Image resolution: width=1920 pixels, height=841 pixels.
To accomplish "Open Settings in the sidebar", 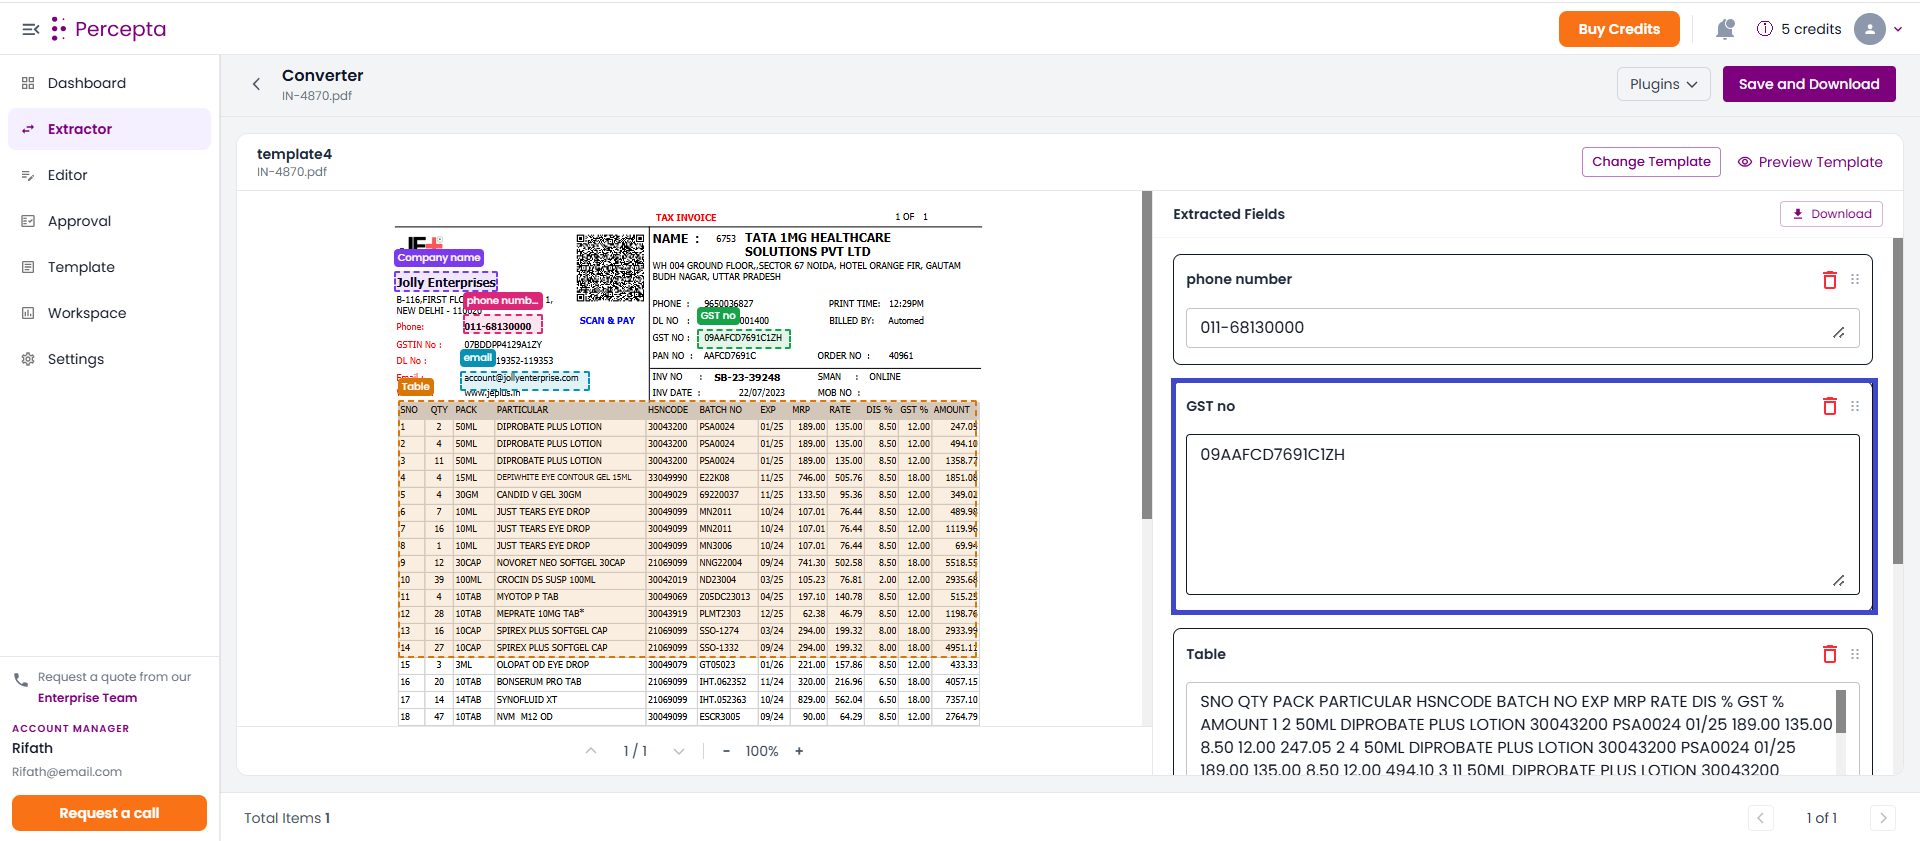I will 110,359.
